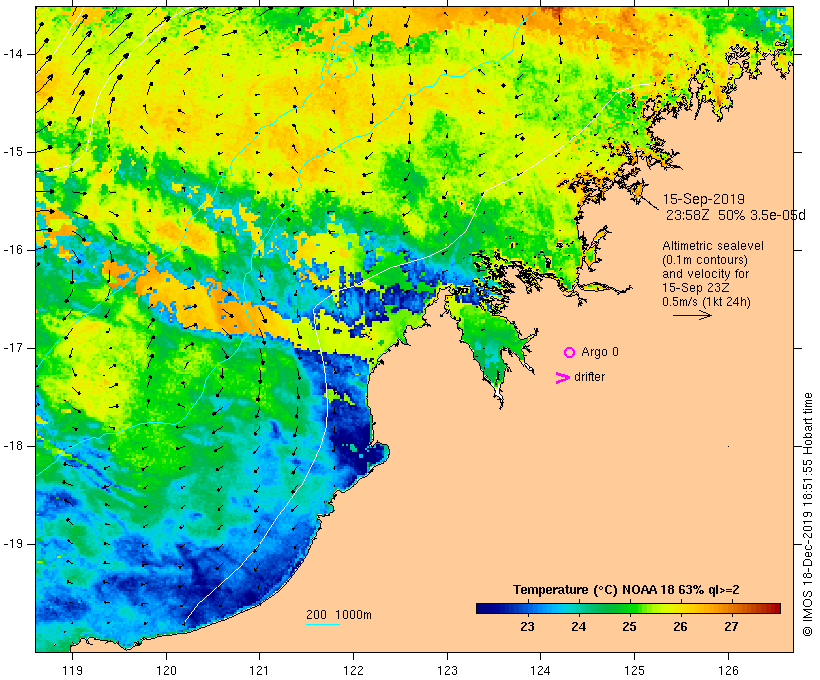
Task: Click the temperature color bar legend
Action: (628, 608)
